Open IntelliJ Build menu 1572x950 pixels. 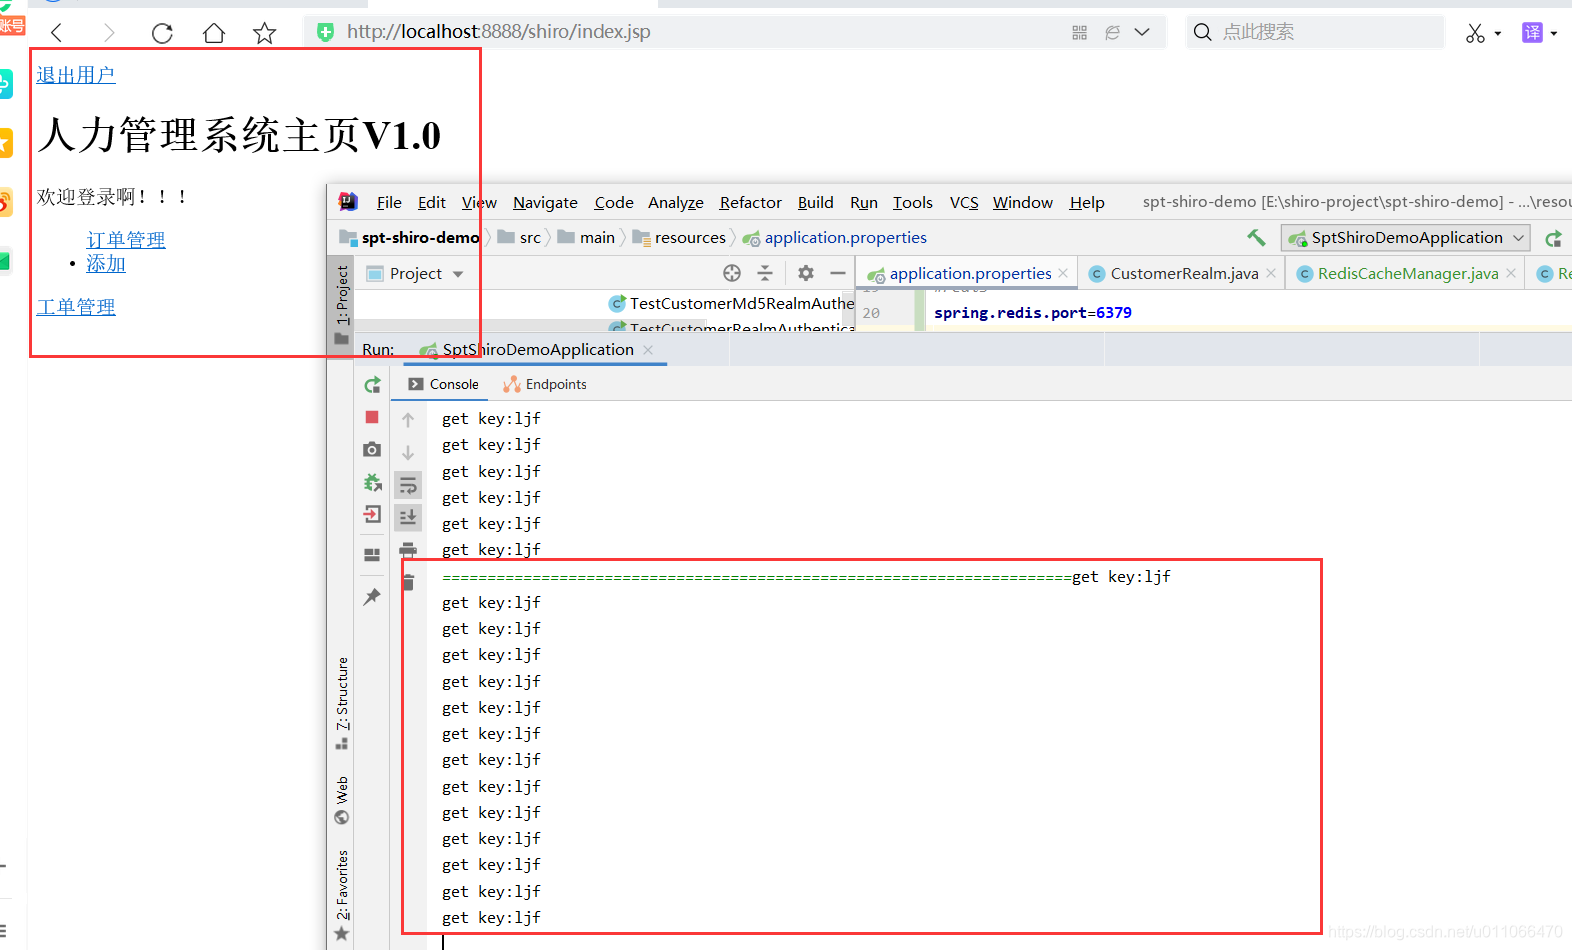coord(816,202)
